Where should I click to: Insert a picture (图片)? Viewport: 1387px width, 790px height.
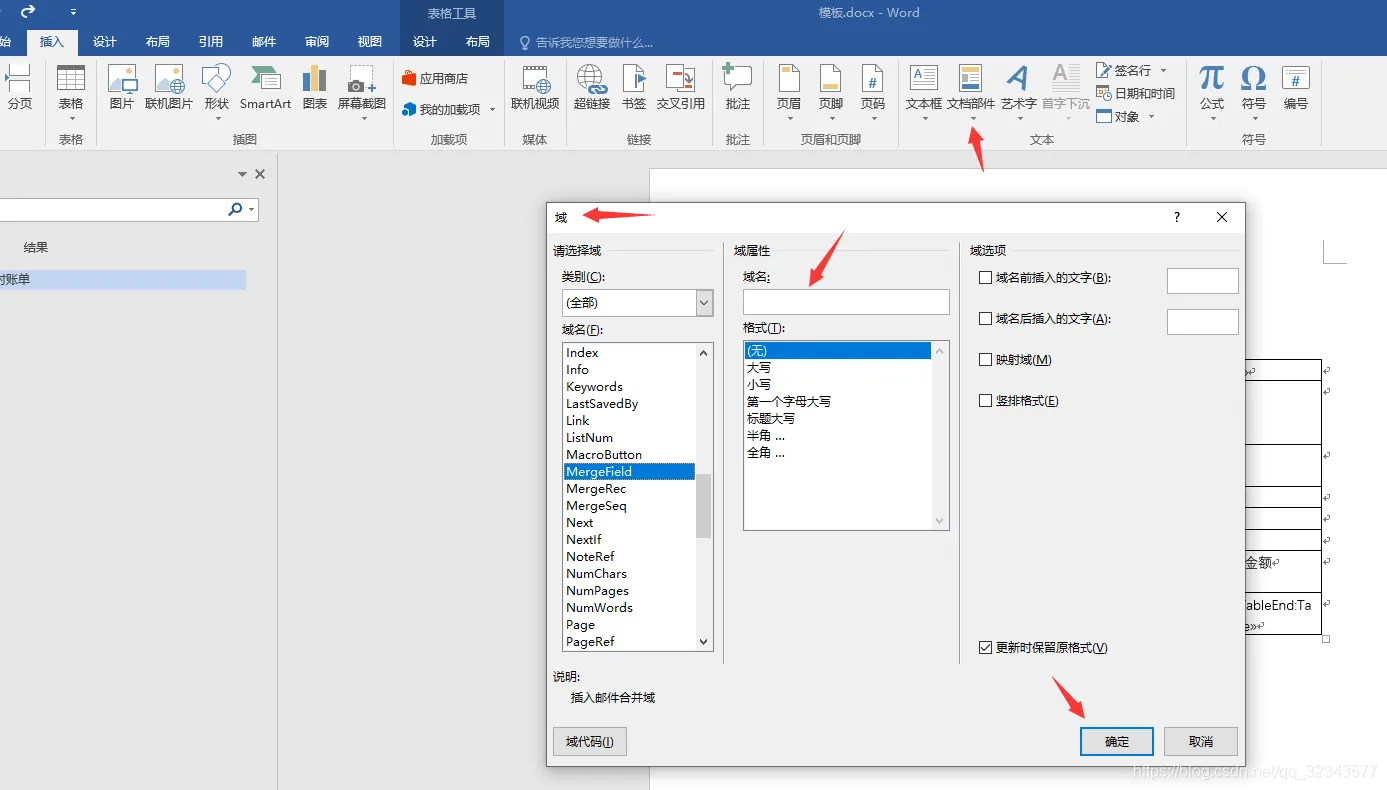click(122, 88)
